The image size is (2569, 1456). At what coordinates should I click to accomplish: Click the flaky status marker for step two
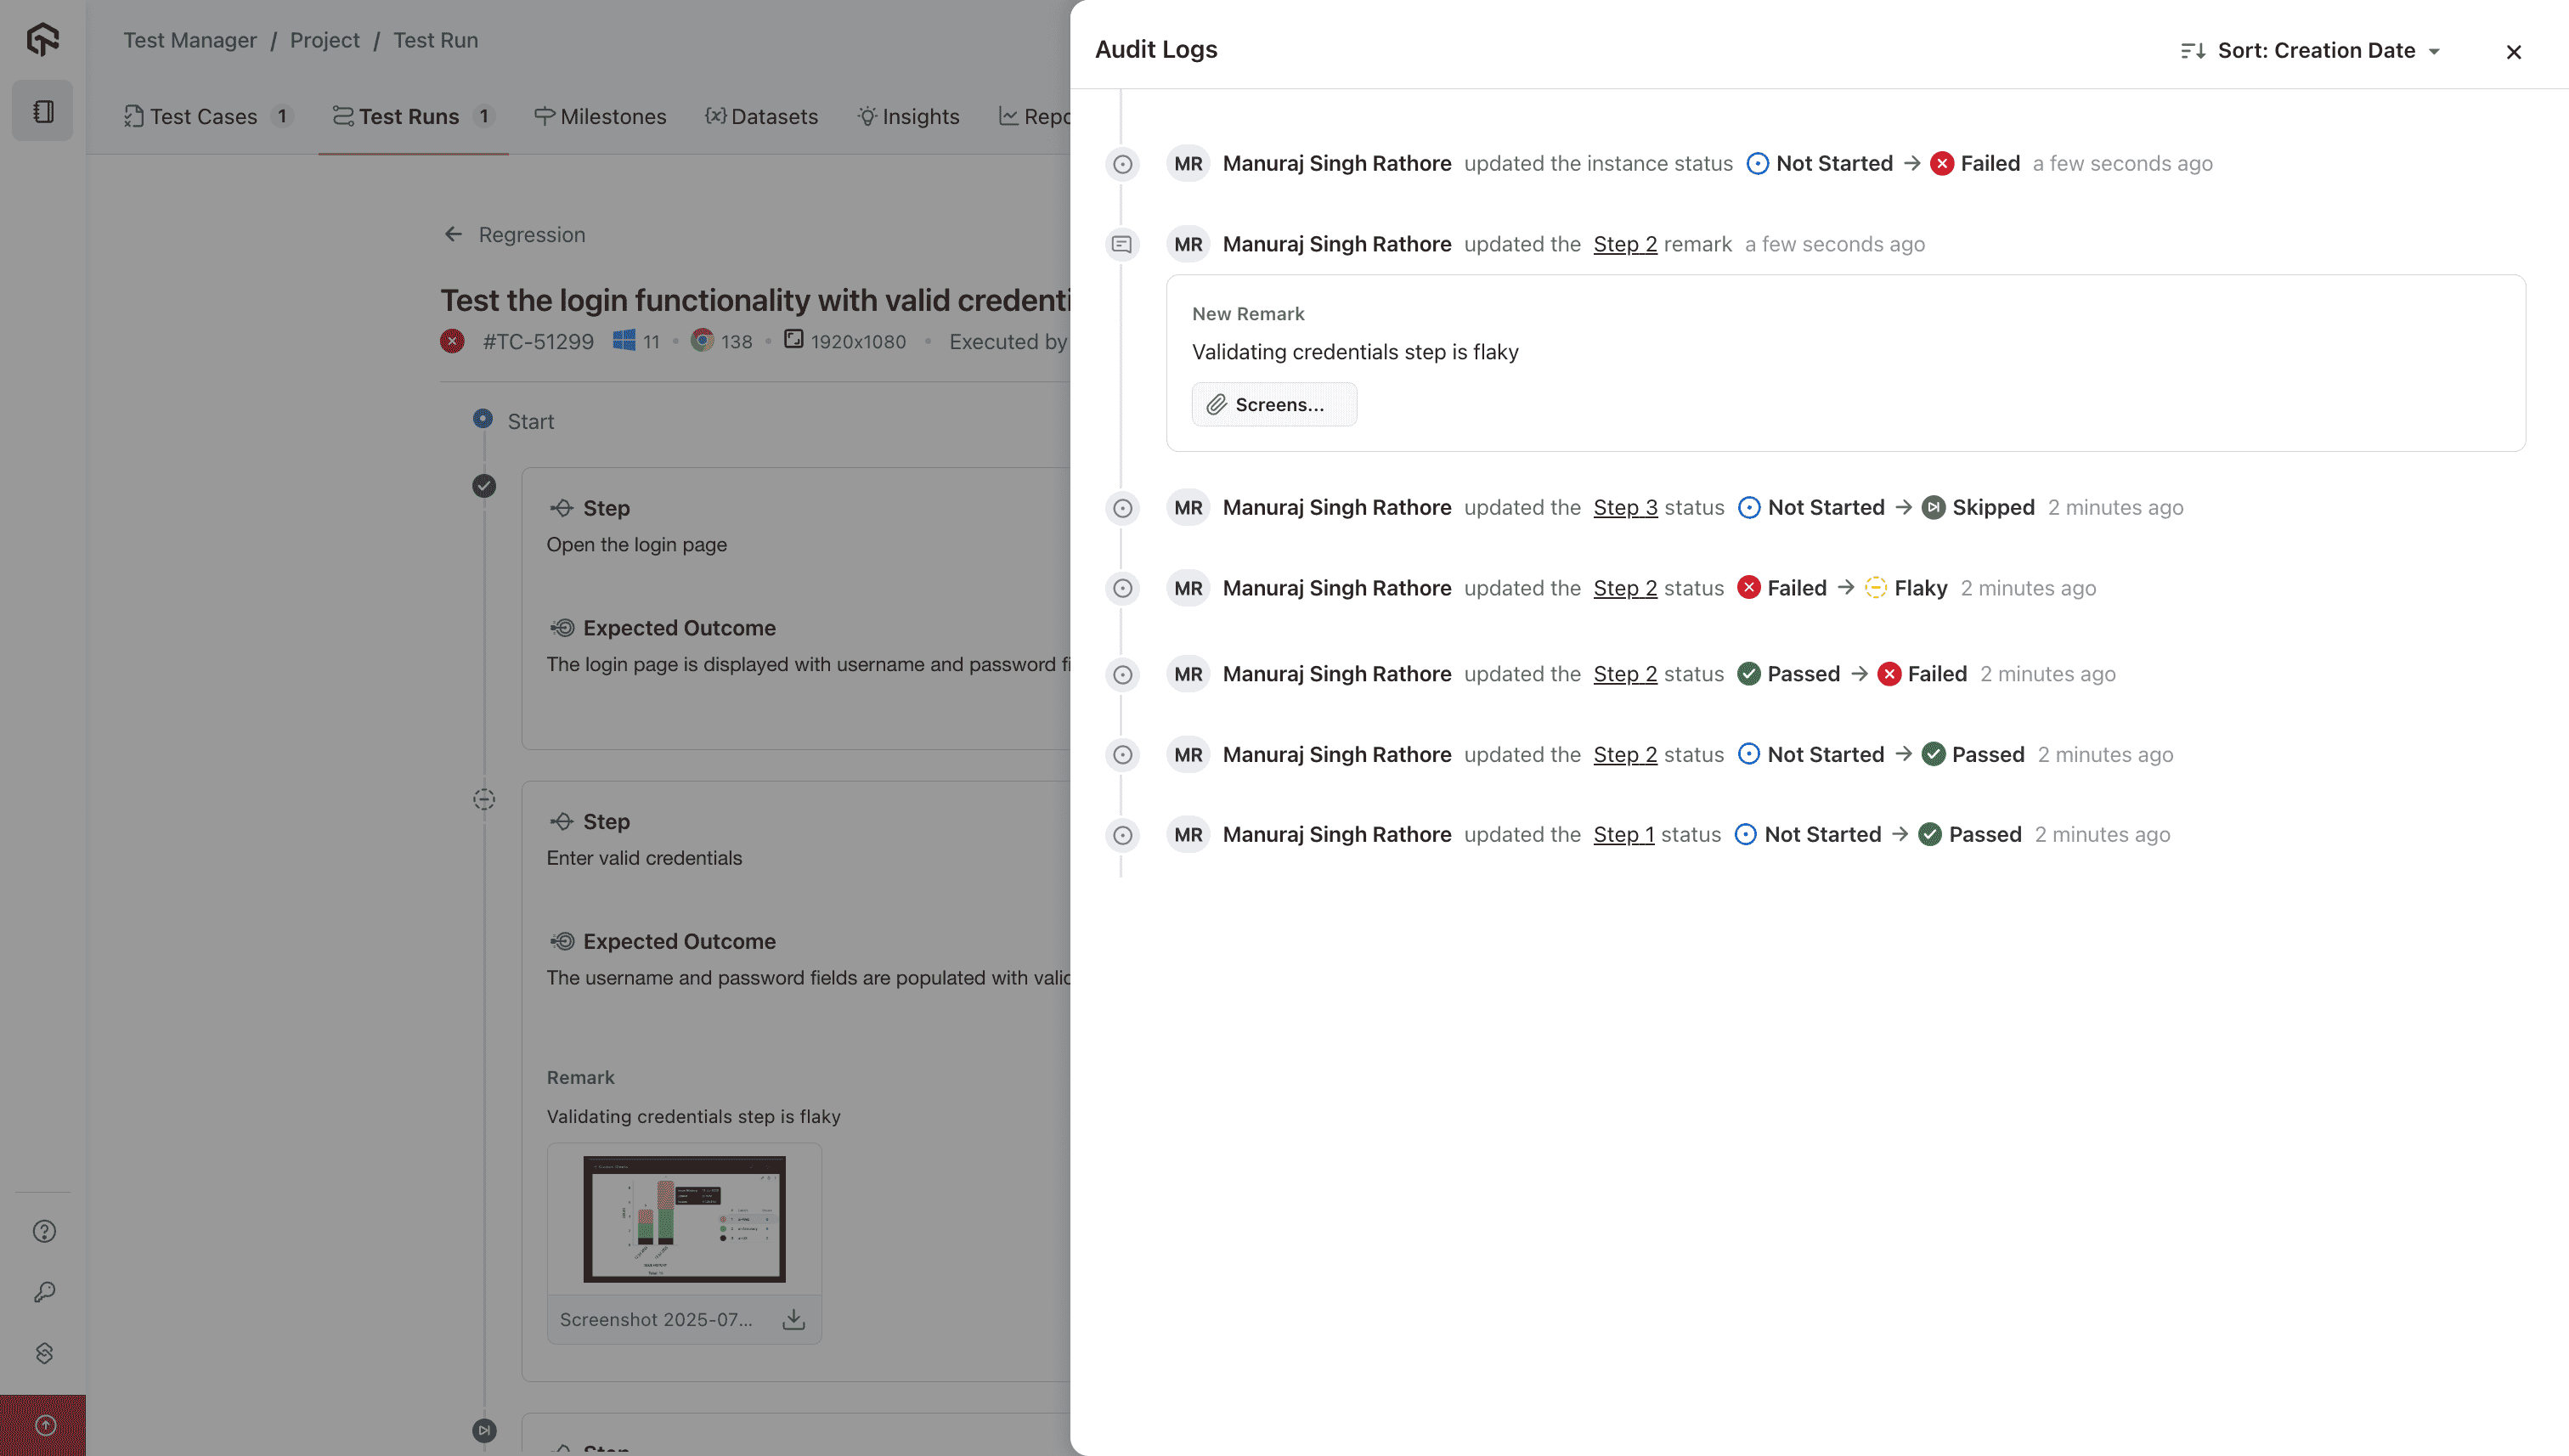coord(484,799)
